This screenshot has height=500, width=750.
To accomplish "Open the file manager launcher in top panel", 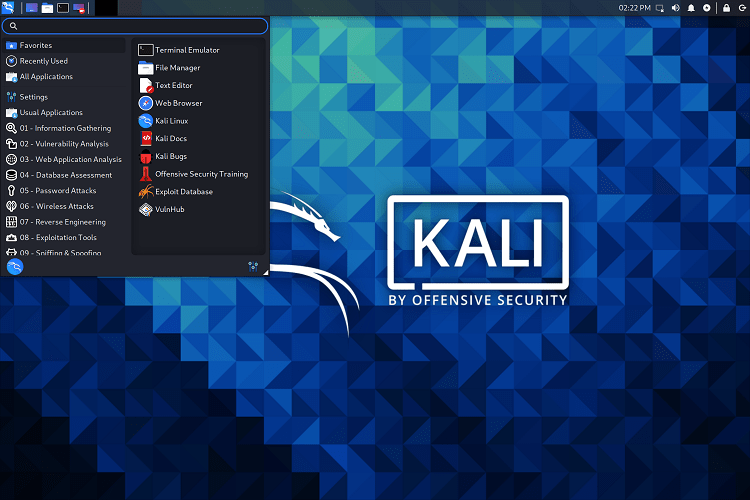I will coord(47,8).
